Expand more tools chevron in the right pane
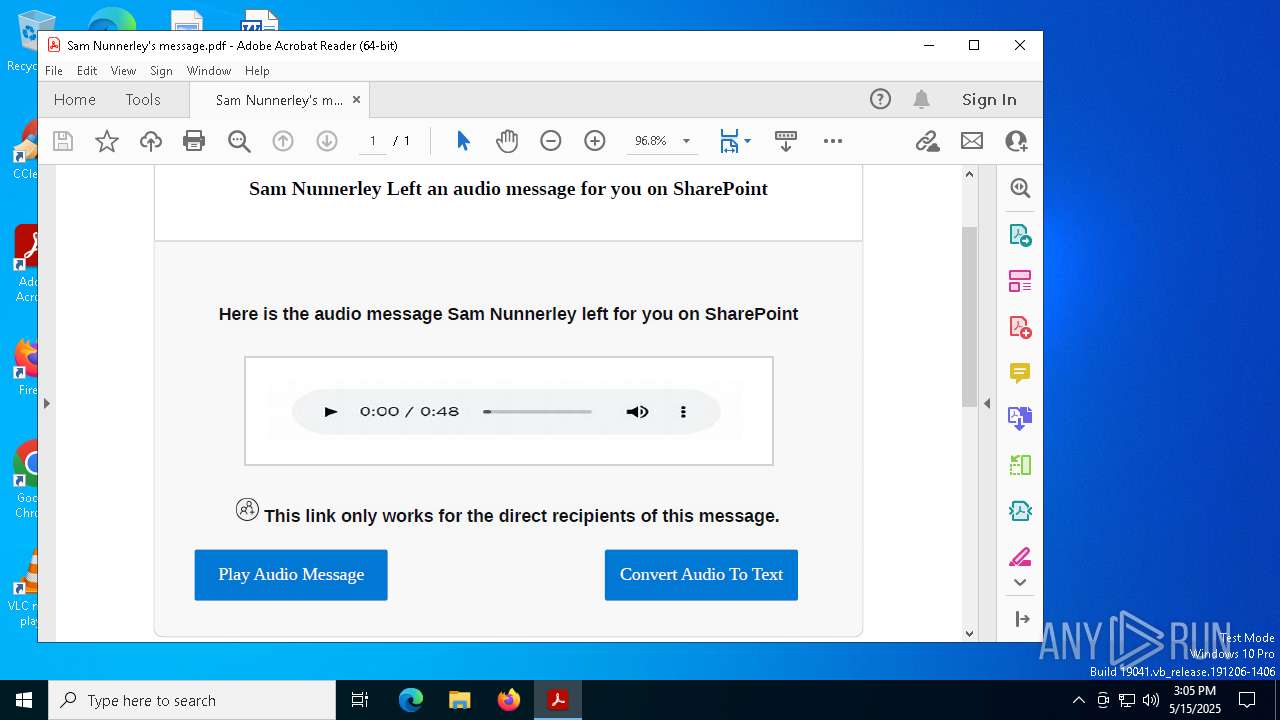 click(x=1020, y=582)
